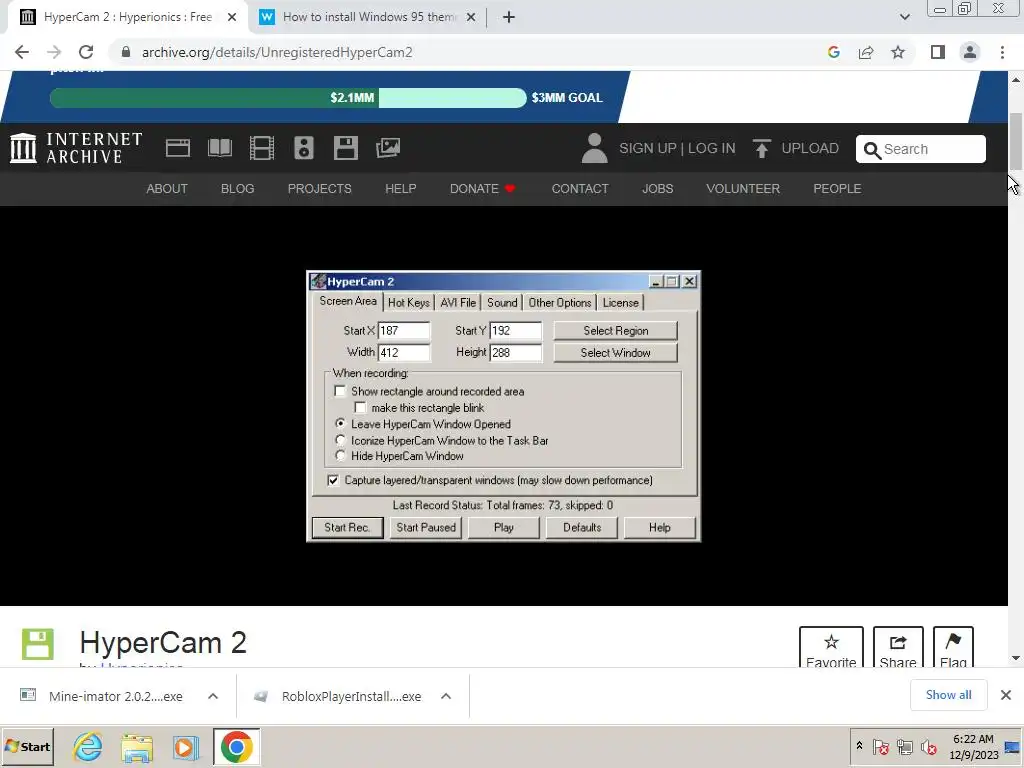Open the Internet Archive video film icon

click(262, 148)
